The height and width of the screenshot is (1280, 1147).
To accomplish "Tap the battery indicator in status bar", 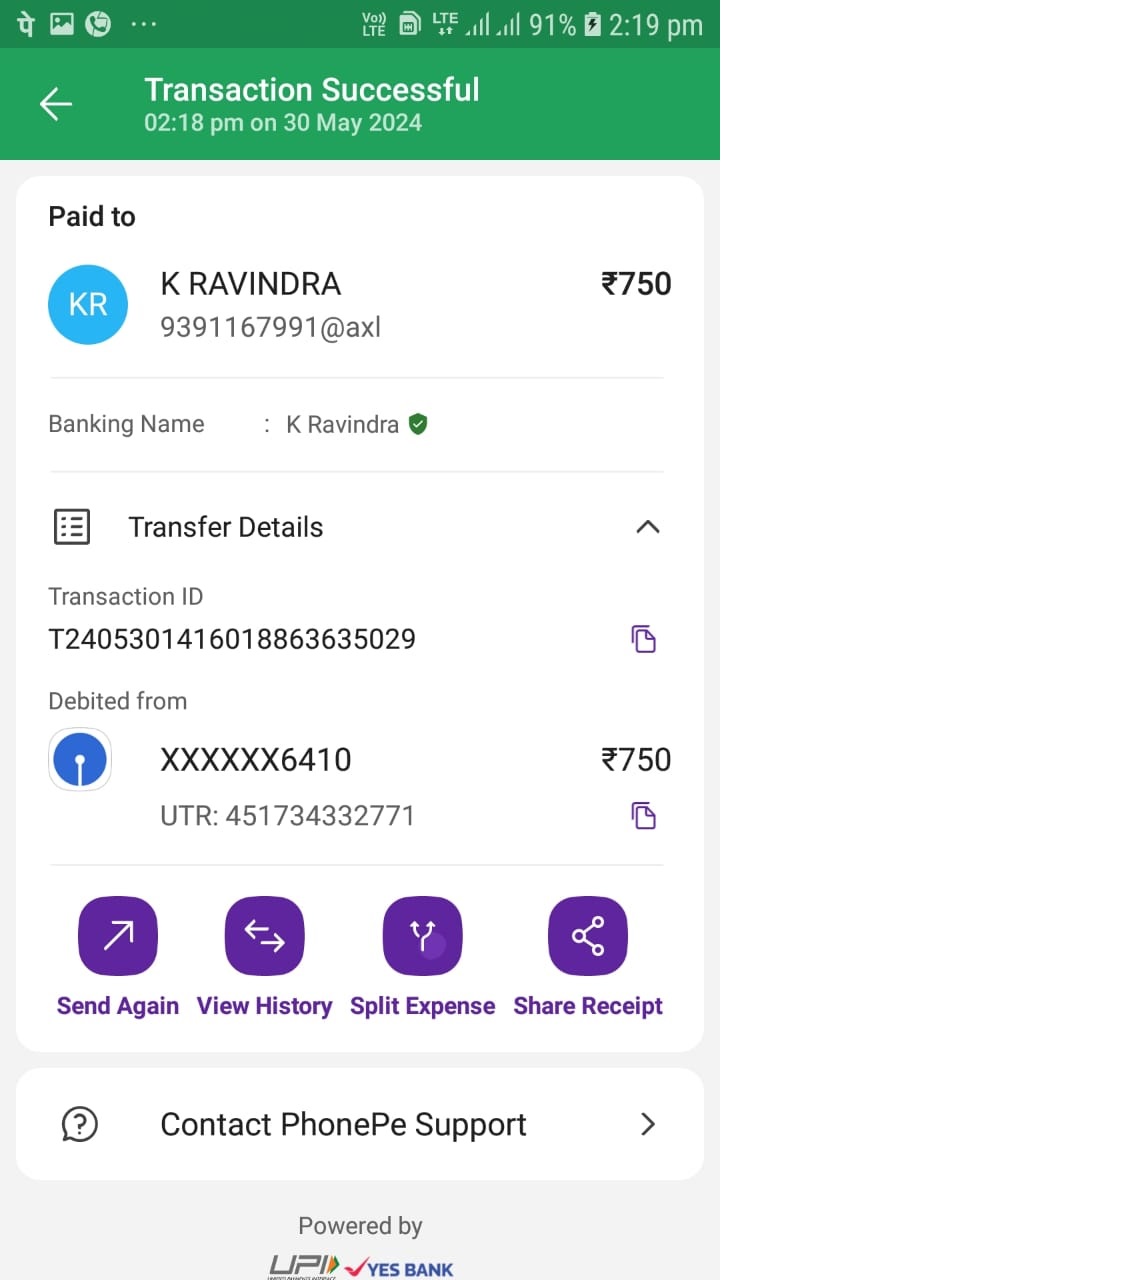I will (593, 24).
